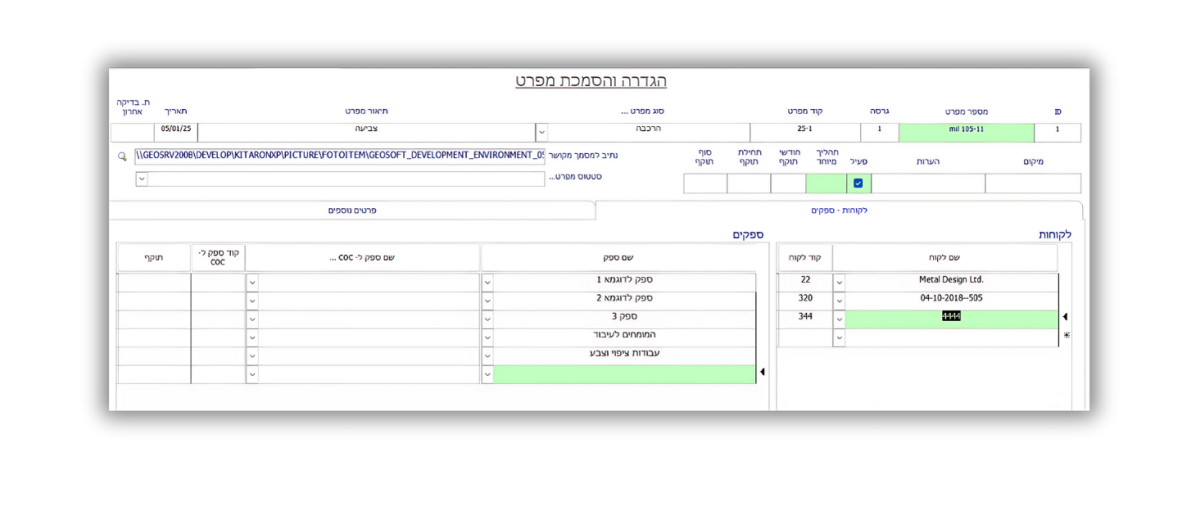The image size is (1200, 507).
Task: Click the magnifier icon beside the linked document path
Action: (x=122, y=156)
